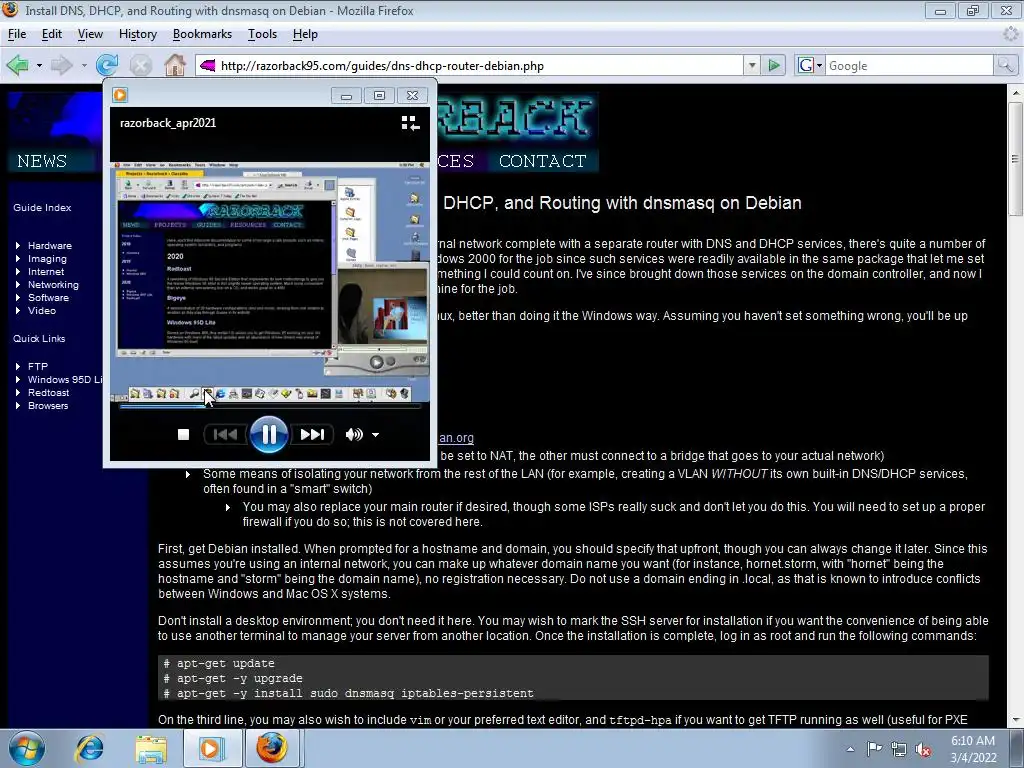1024x768 pixels.
Task: Open the View menu
Action: point(90,34)
